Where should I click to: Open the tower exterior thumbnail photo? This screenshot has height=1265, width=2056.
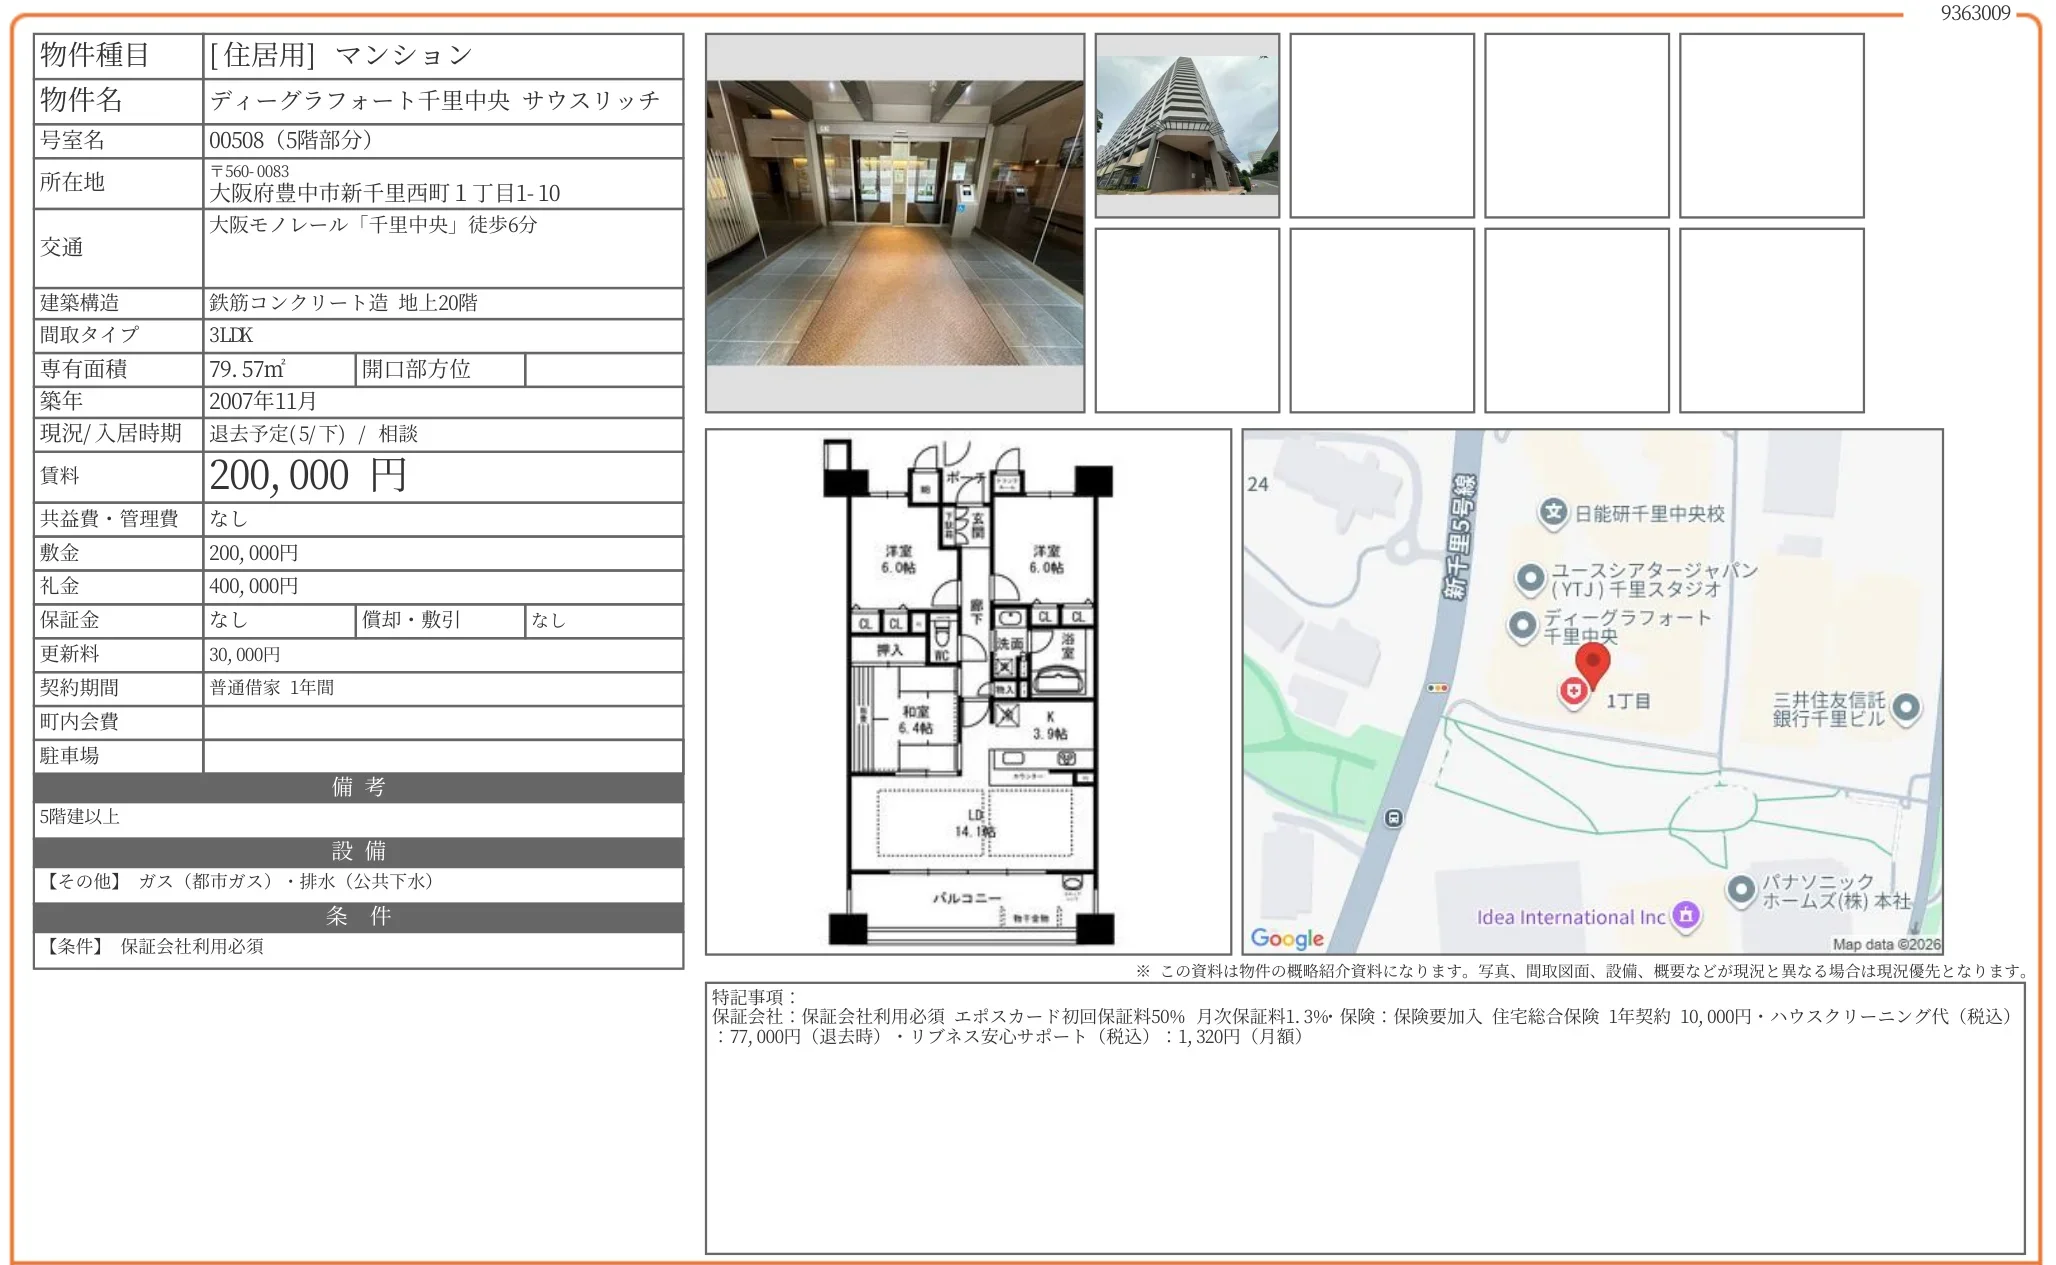pyautogui.click(x=1186, y=125)
